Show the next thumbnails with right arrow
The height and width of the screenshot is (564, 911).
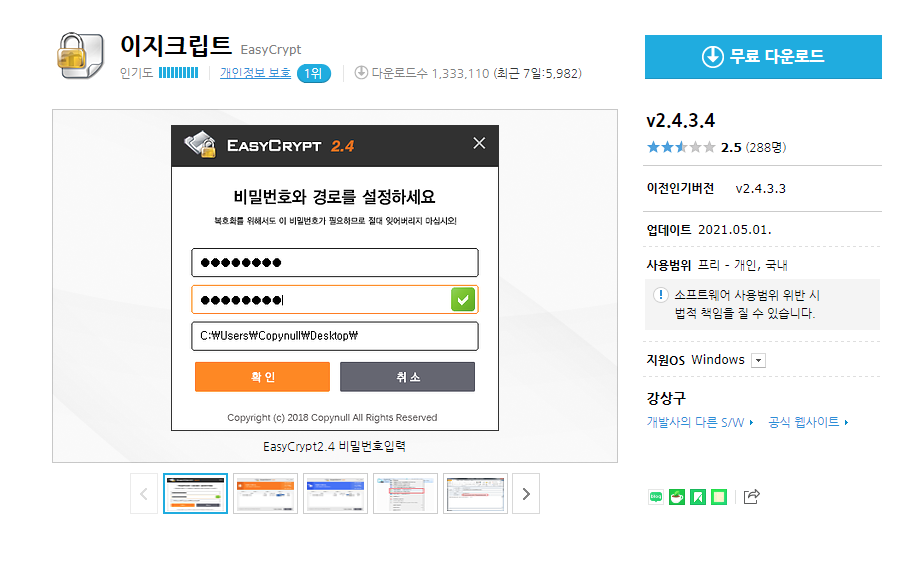click(526, 494)
